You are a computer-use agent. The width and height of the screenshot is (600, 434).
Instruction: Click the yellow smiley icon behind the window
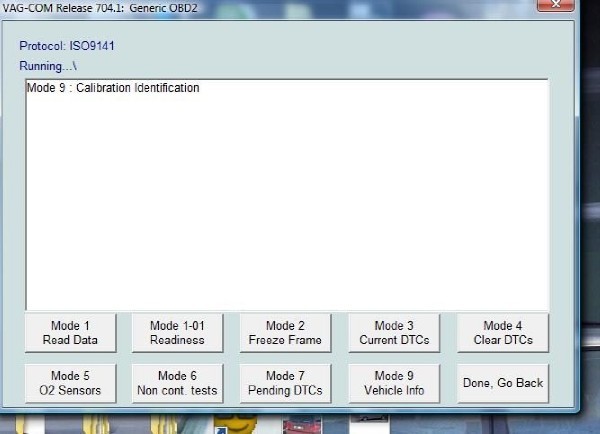tap(235, 424)
